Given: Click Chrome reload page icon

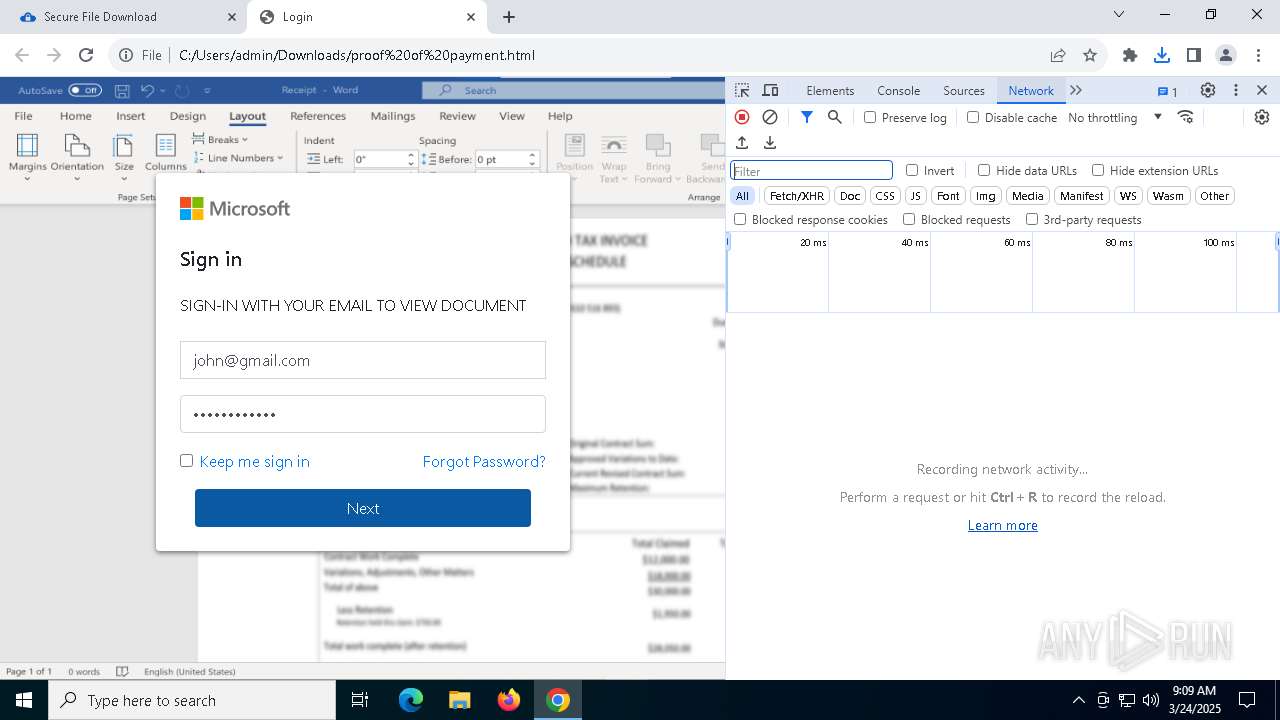Looking at the screenshot, I should tap(86, 55).
